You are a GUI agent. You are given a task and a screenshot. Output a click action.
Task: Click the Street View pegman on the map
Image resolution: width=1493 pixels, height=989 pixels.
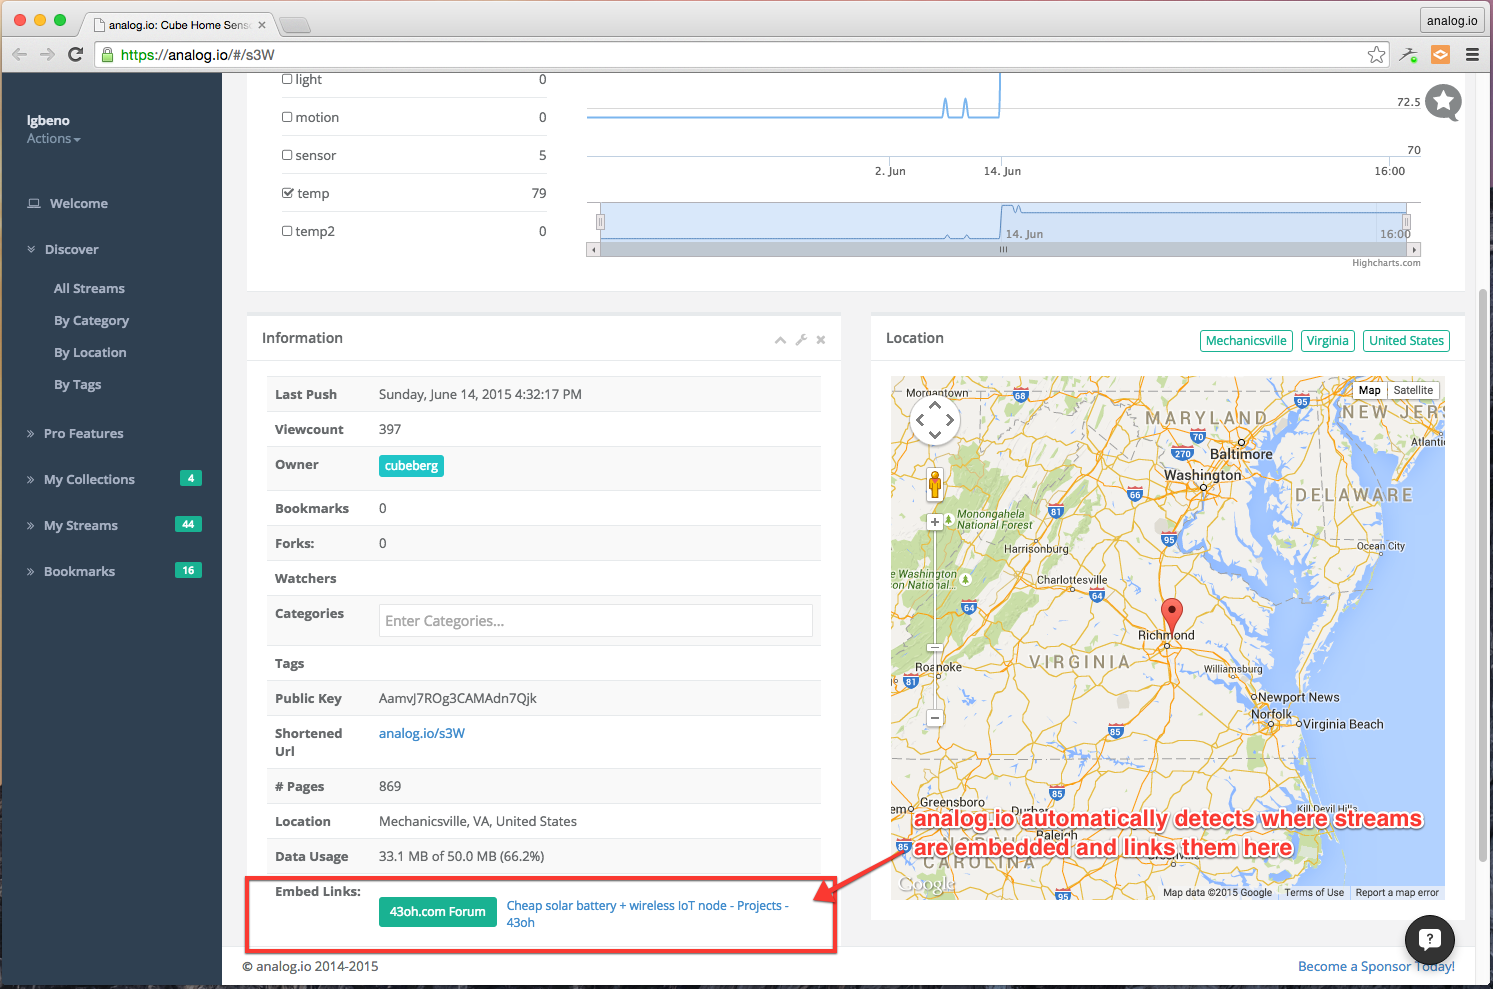tap(935, 485)
